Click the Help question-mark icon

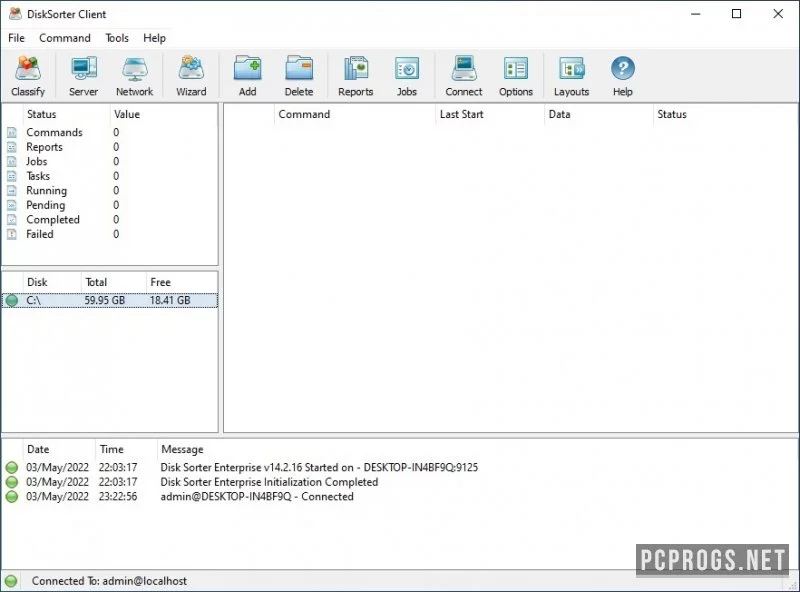622,68
